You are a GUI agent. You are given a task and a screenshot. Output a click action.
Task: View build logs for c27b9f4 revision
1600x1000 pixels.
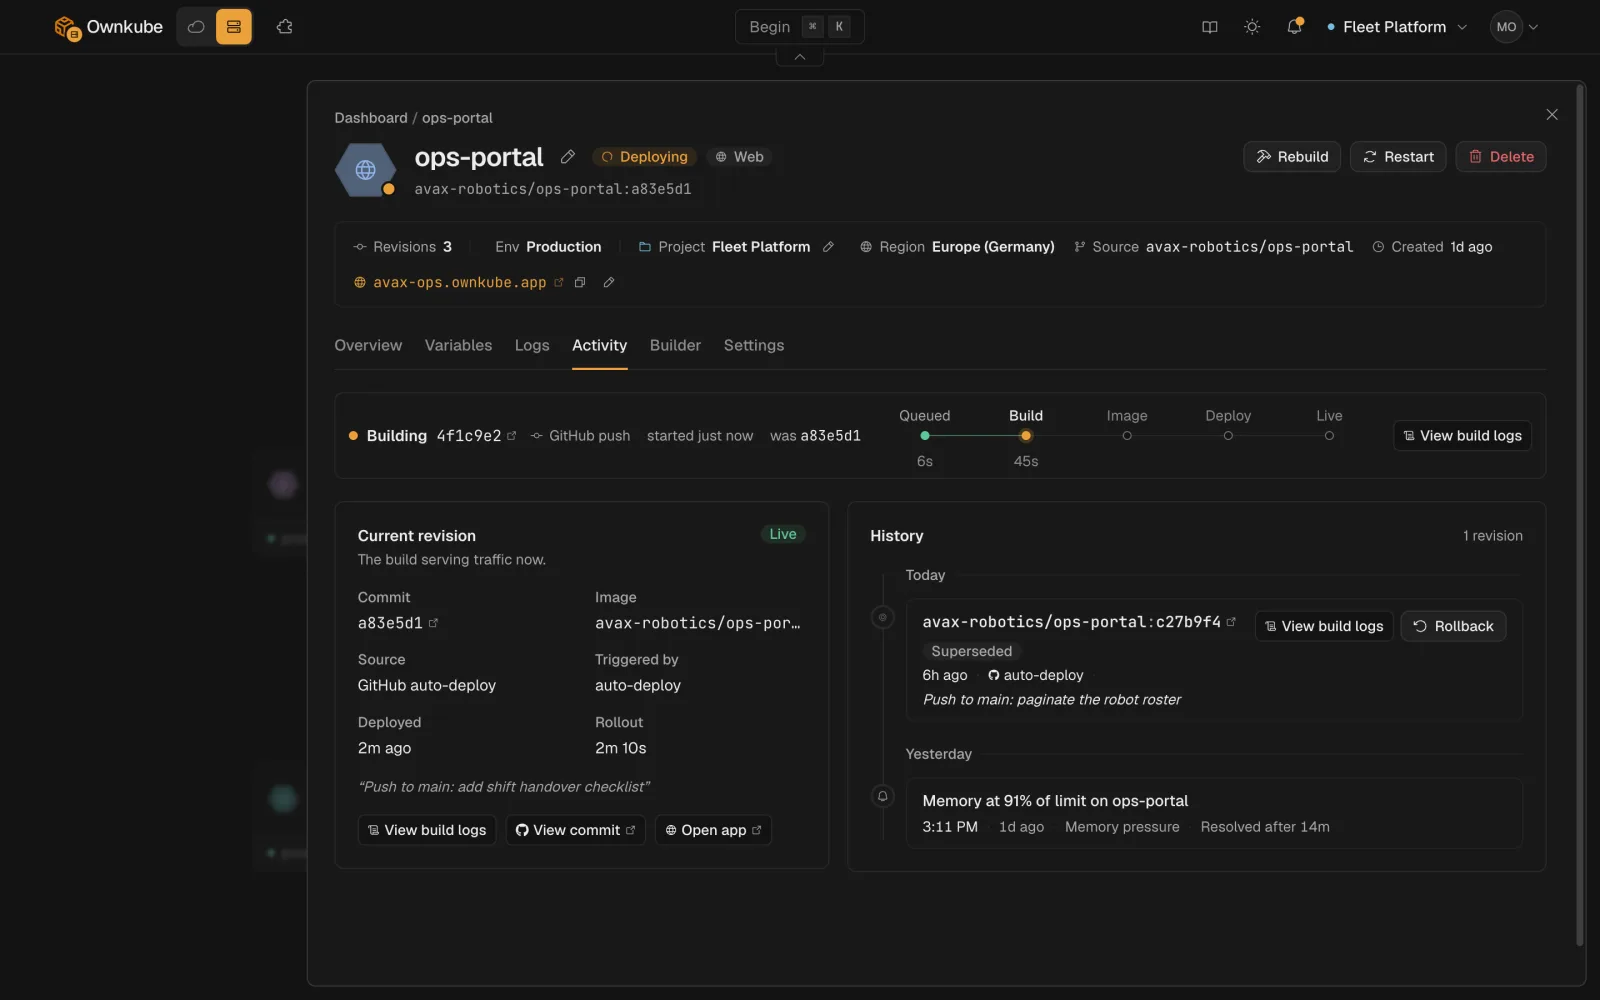tap(1324, 626)
